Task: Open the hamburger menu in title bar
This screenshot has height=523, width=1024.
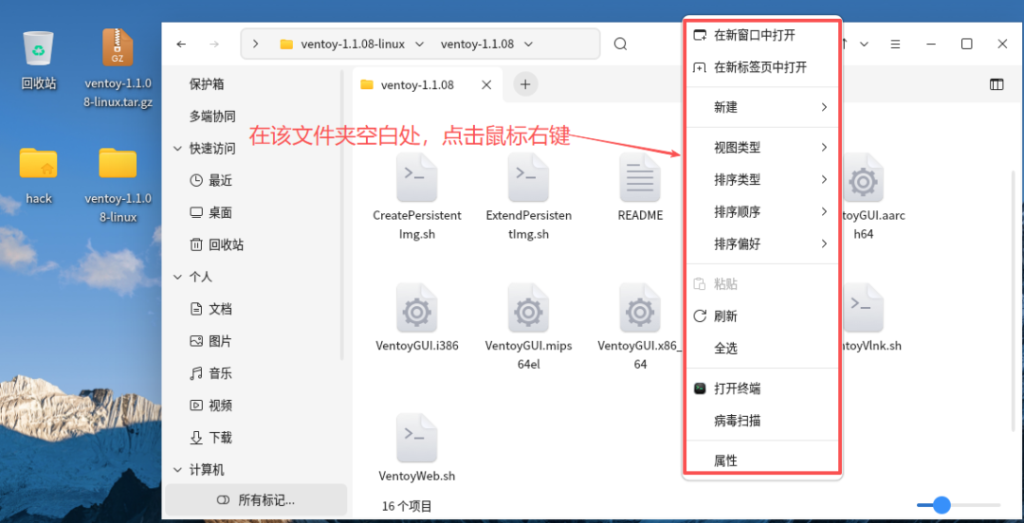Action: pyautogui.click(x=895, y=44)
